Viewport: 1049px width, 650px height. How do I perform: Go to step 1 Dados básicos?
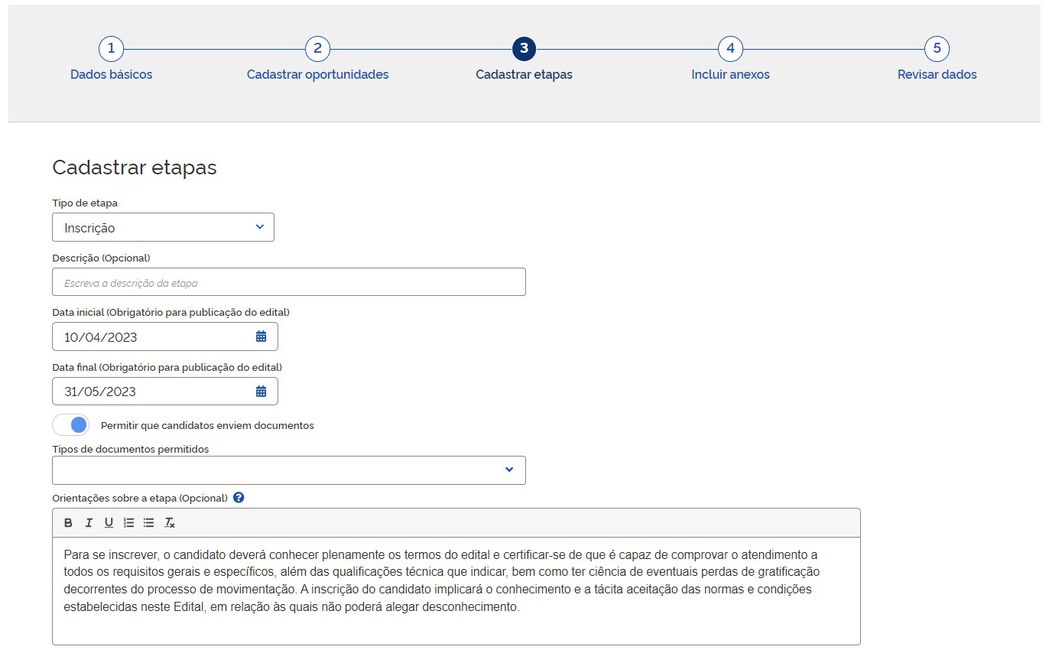pos(111,49)
